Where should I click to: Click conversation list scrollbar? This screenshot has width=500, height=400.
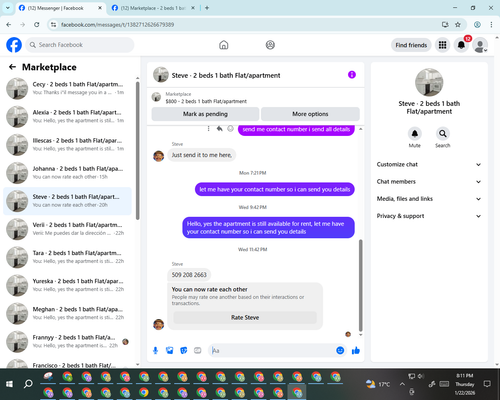(x=137, y=150)
